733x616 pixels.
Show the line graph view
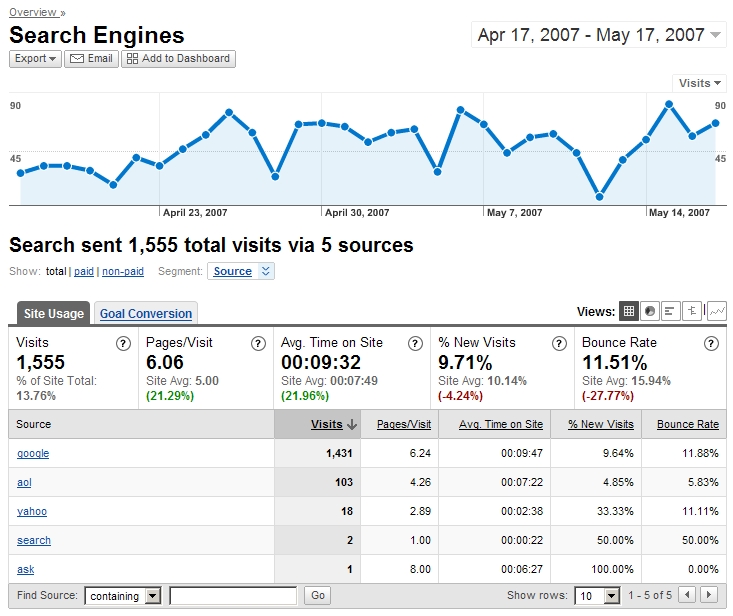(x=716, y=312)
